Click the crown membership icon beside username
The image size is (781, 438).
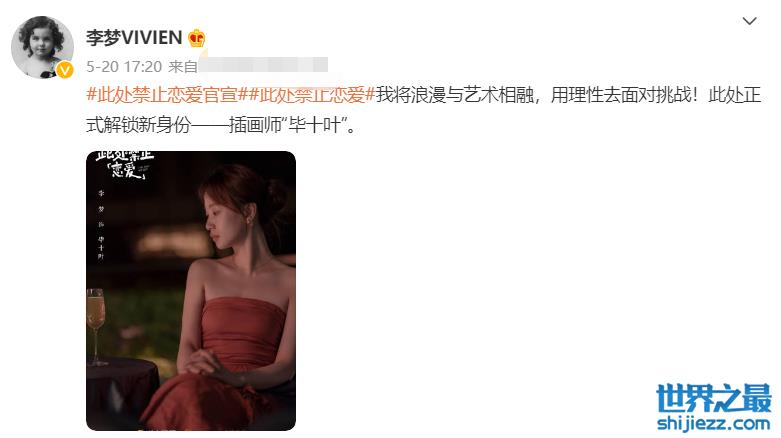click(x=197, y=38)
